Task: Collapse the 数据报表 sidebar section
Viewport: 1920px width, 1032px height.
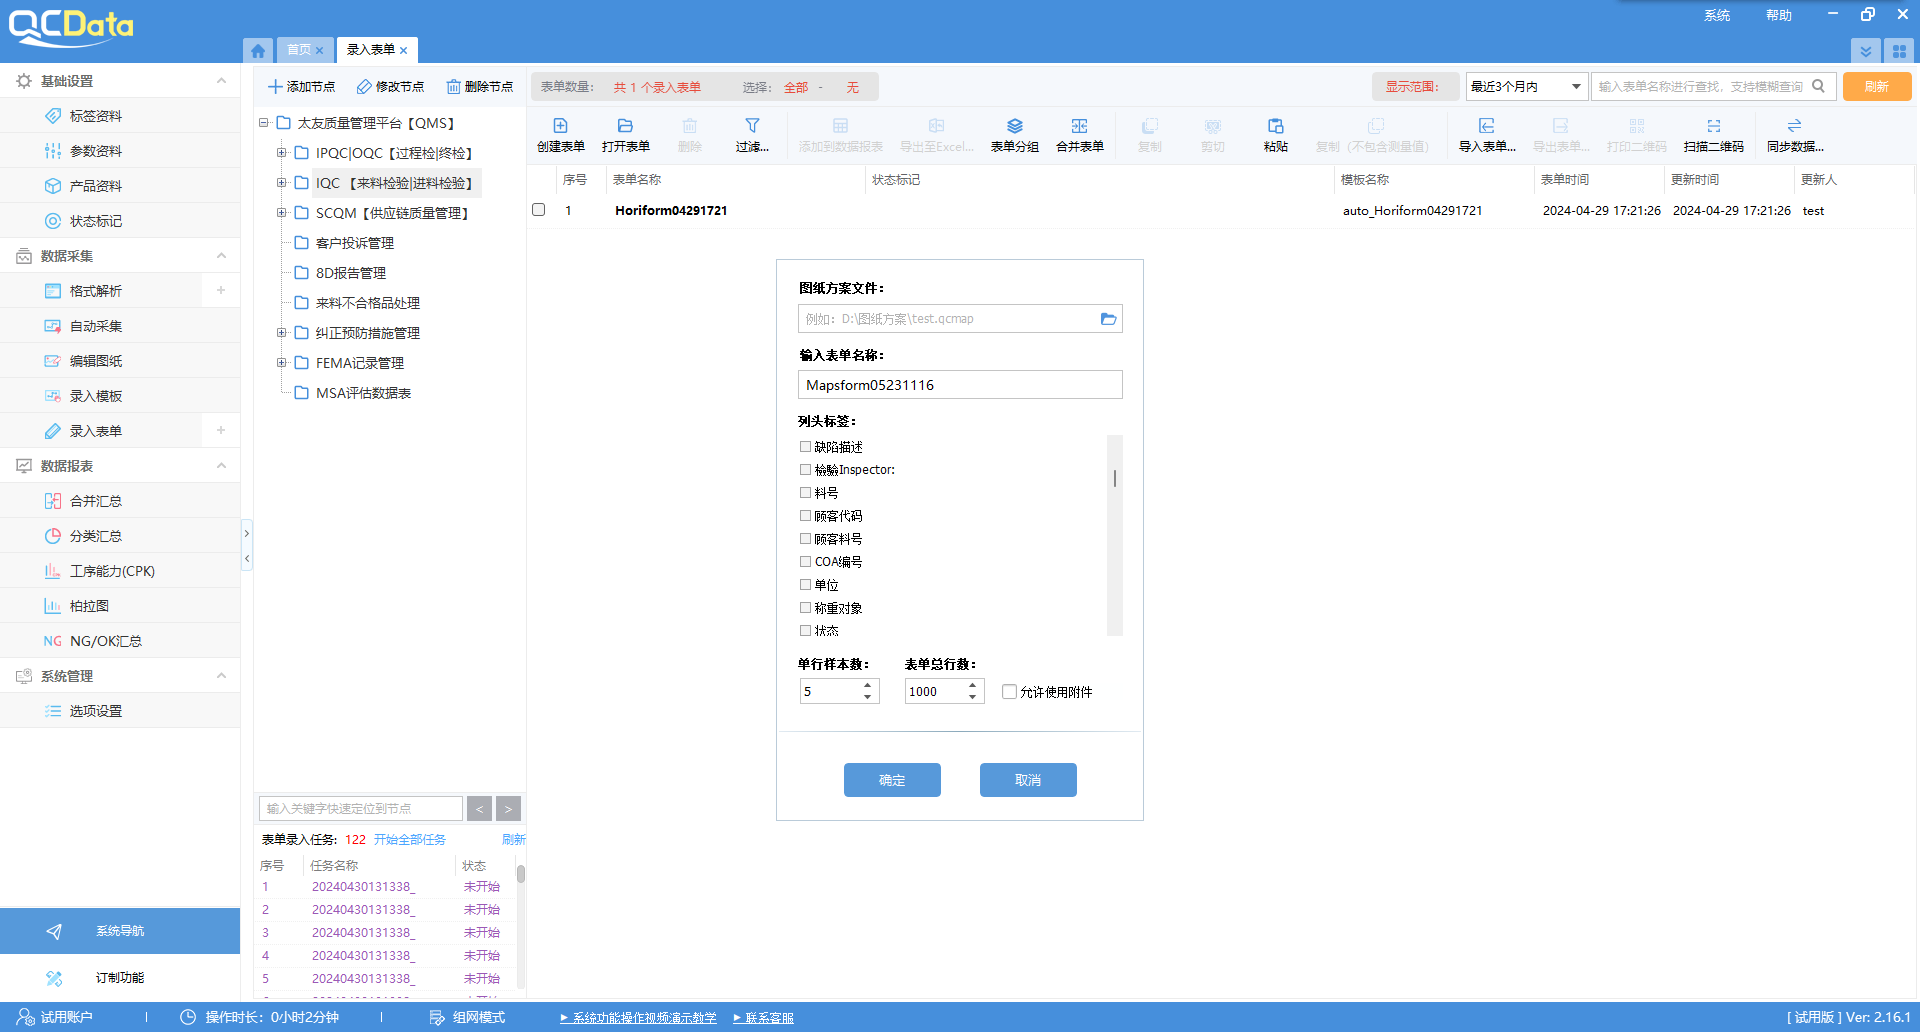Action: [x=221, y=465]
